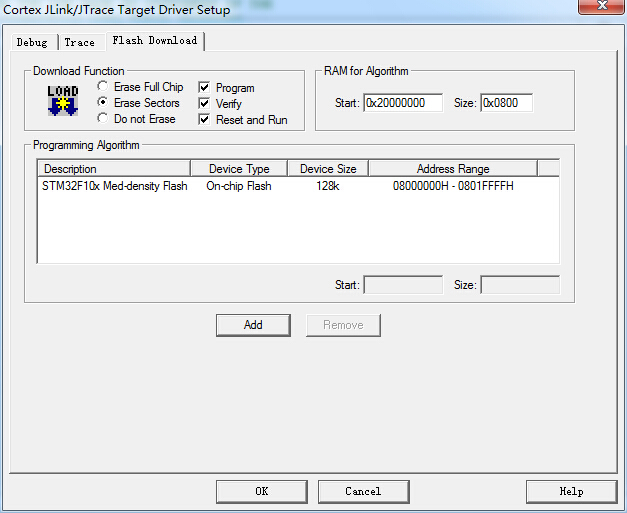The height and width of the screenshot is (513, 627).
Task: Open the Trace tab
Action: click(x=79, y=43)
